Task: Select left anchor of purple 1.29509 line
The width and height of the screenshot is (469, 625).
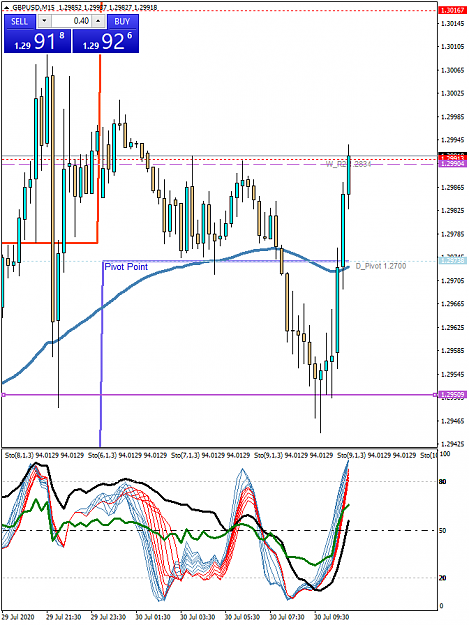Action: point(4,395)
